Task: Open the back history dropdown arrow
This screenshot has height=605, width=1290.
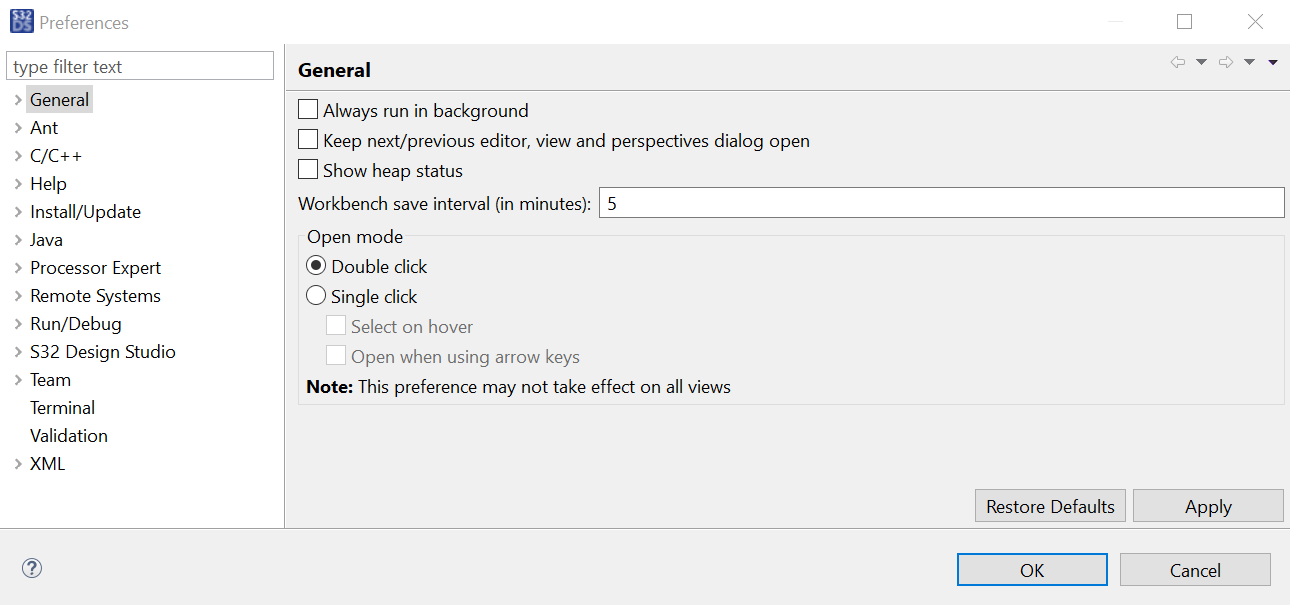Action: click(x=1201, y=62)
